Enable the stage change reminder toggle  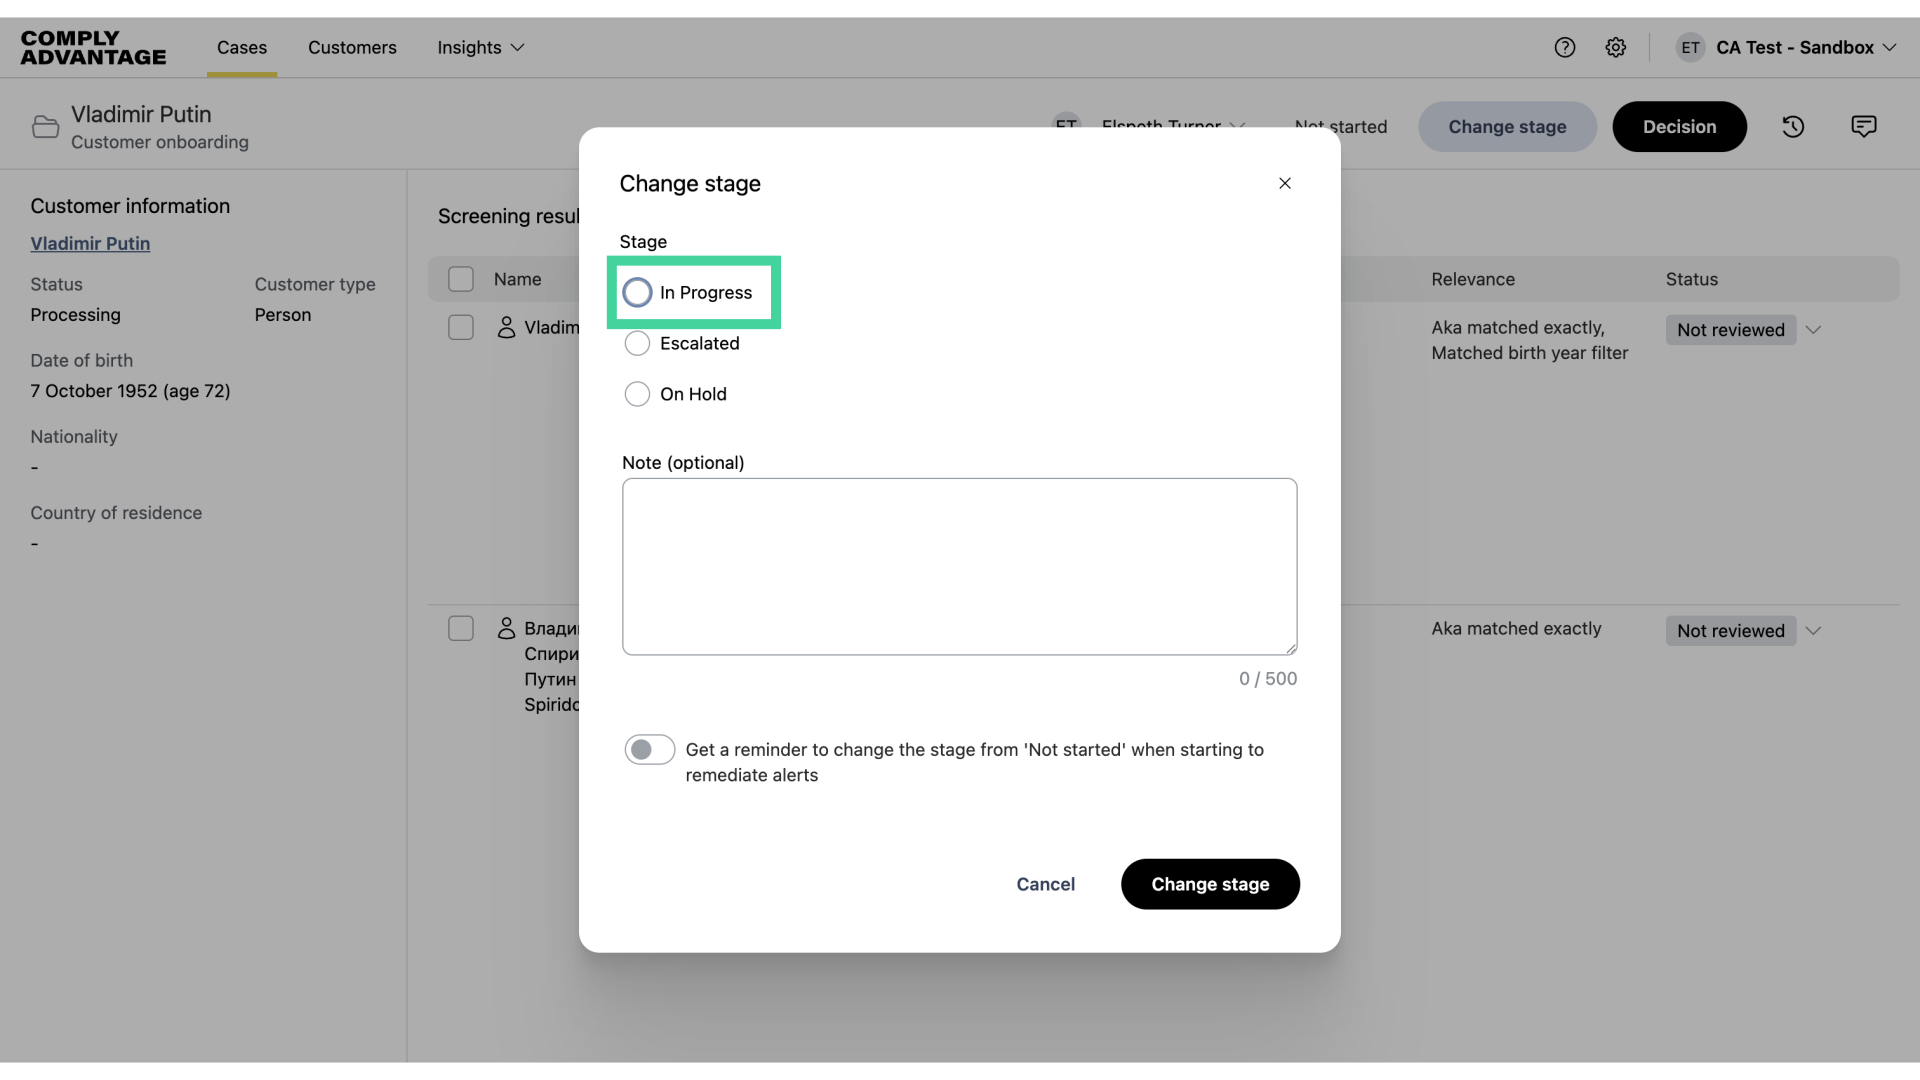click(649, 750)
